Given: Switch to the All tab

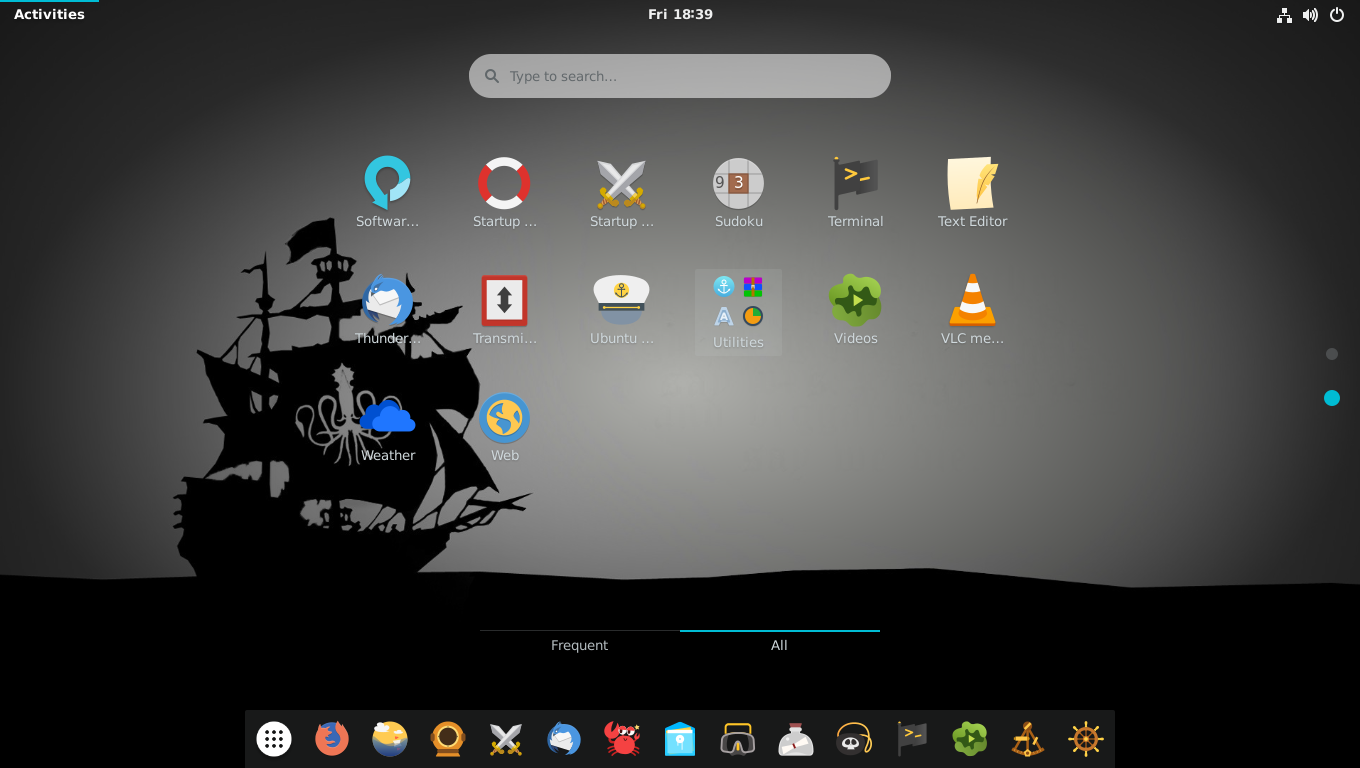Looking at the screenshot, I should (x=780, y=645).
